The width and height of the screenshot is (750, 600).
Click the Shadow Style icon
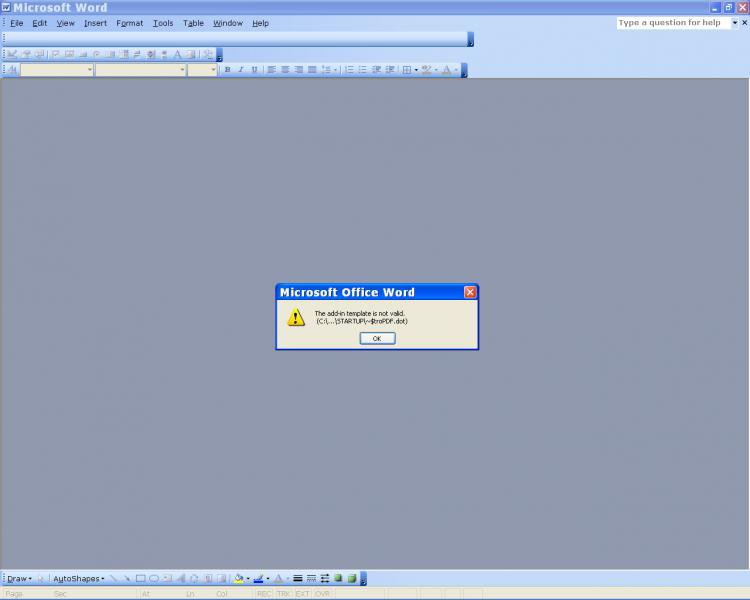[x=338, y=578]
